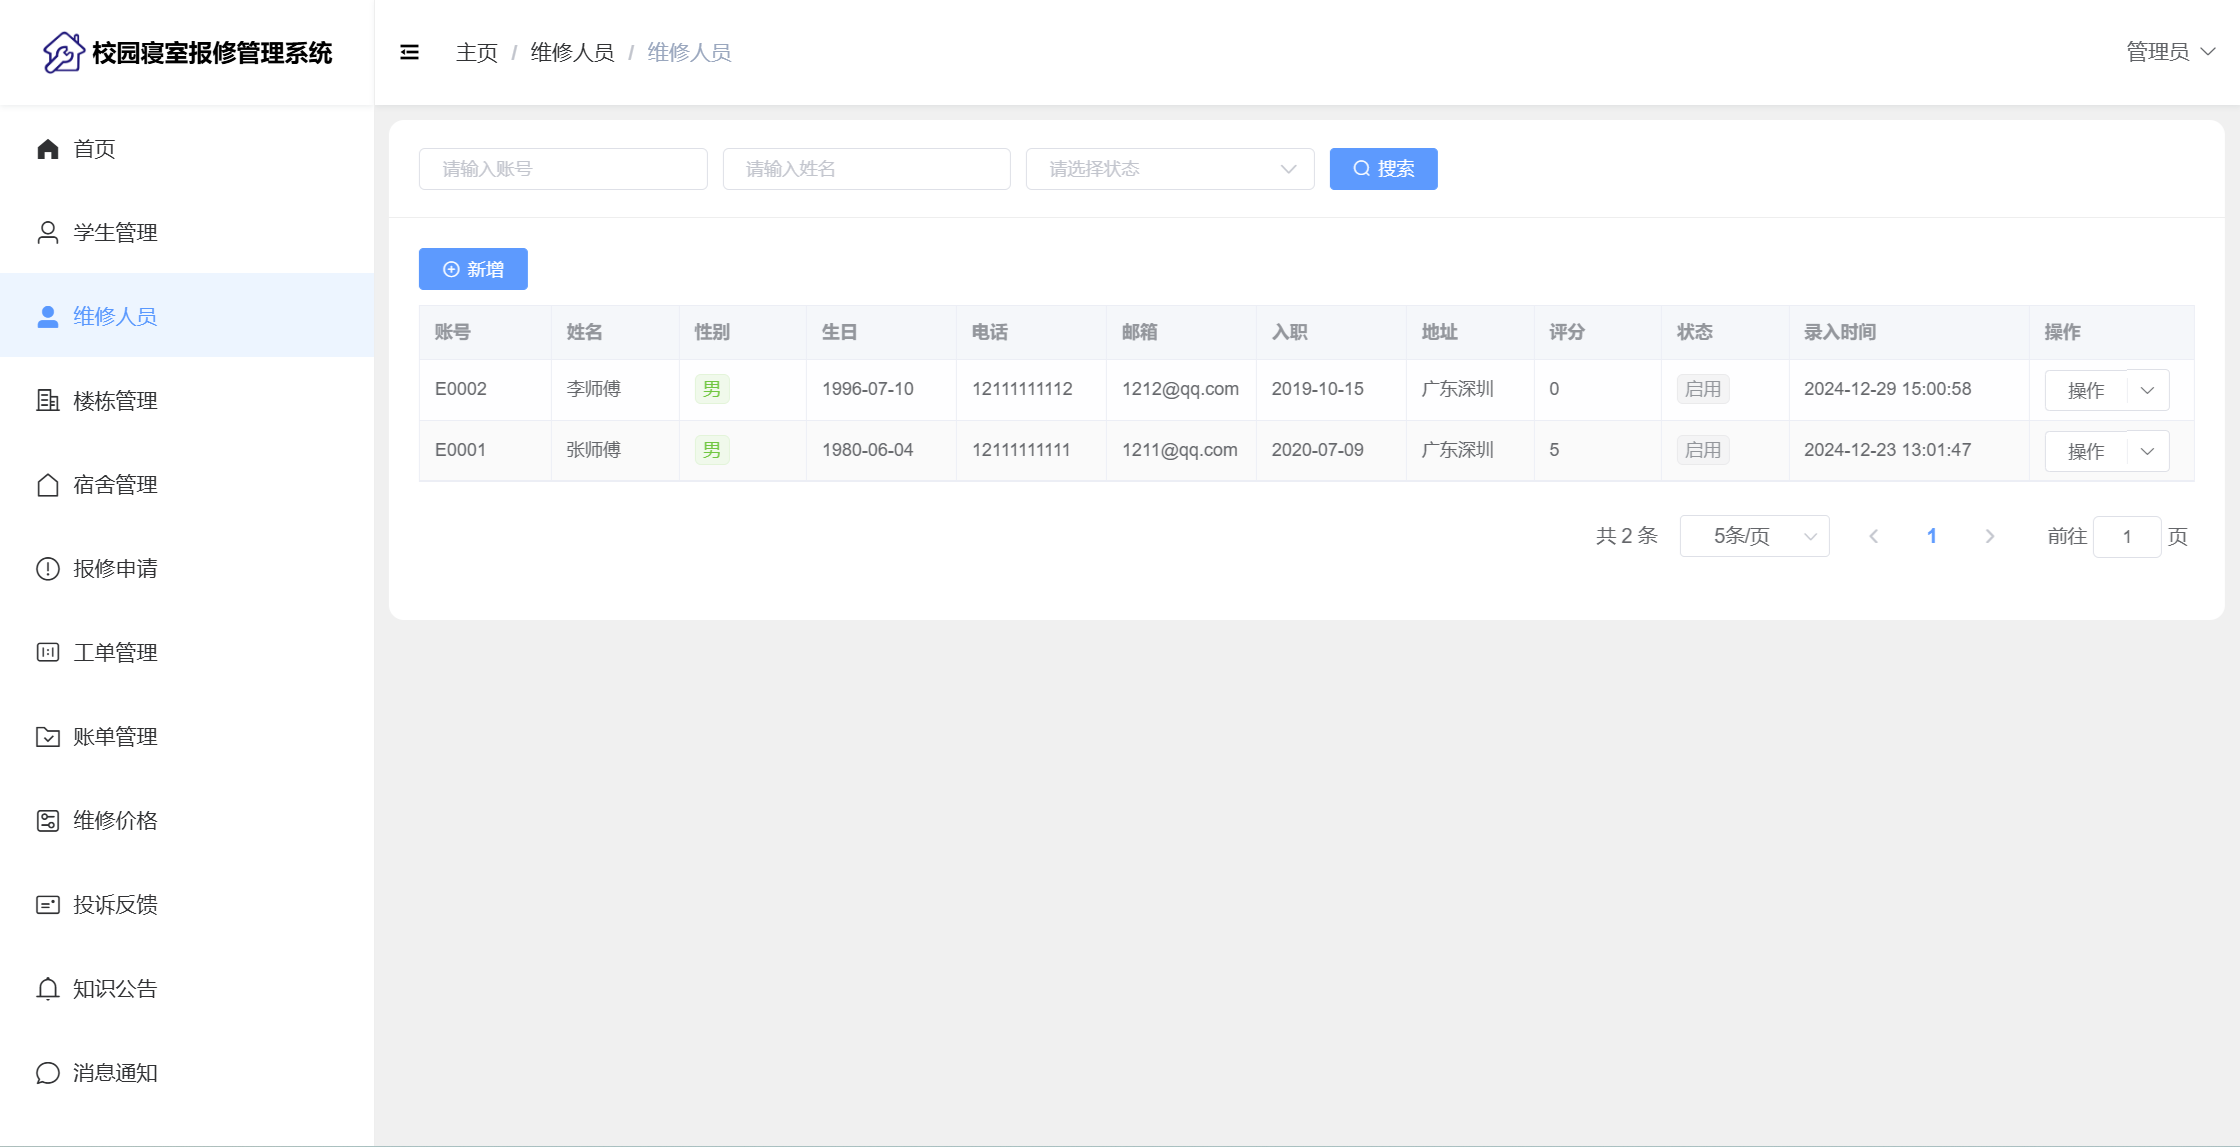Click the 账单管理 folder icon
This screenshot has width=2240, height=1147.
coord(47,737)
